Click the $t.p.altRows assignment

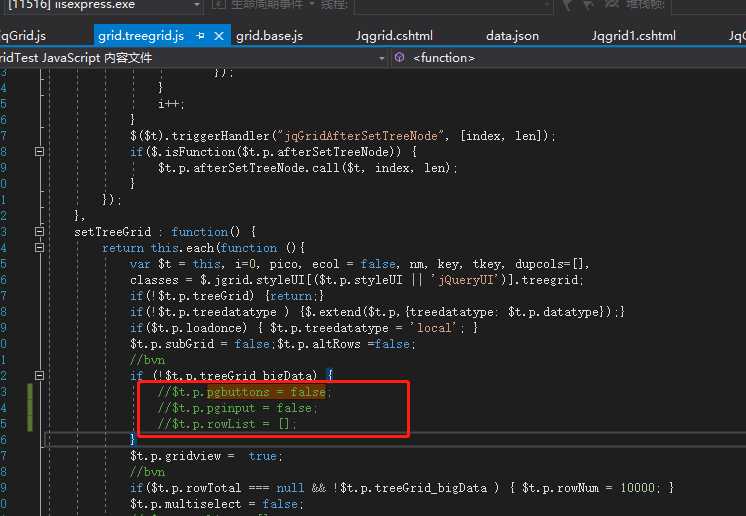(346, 344)
